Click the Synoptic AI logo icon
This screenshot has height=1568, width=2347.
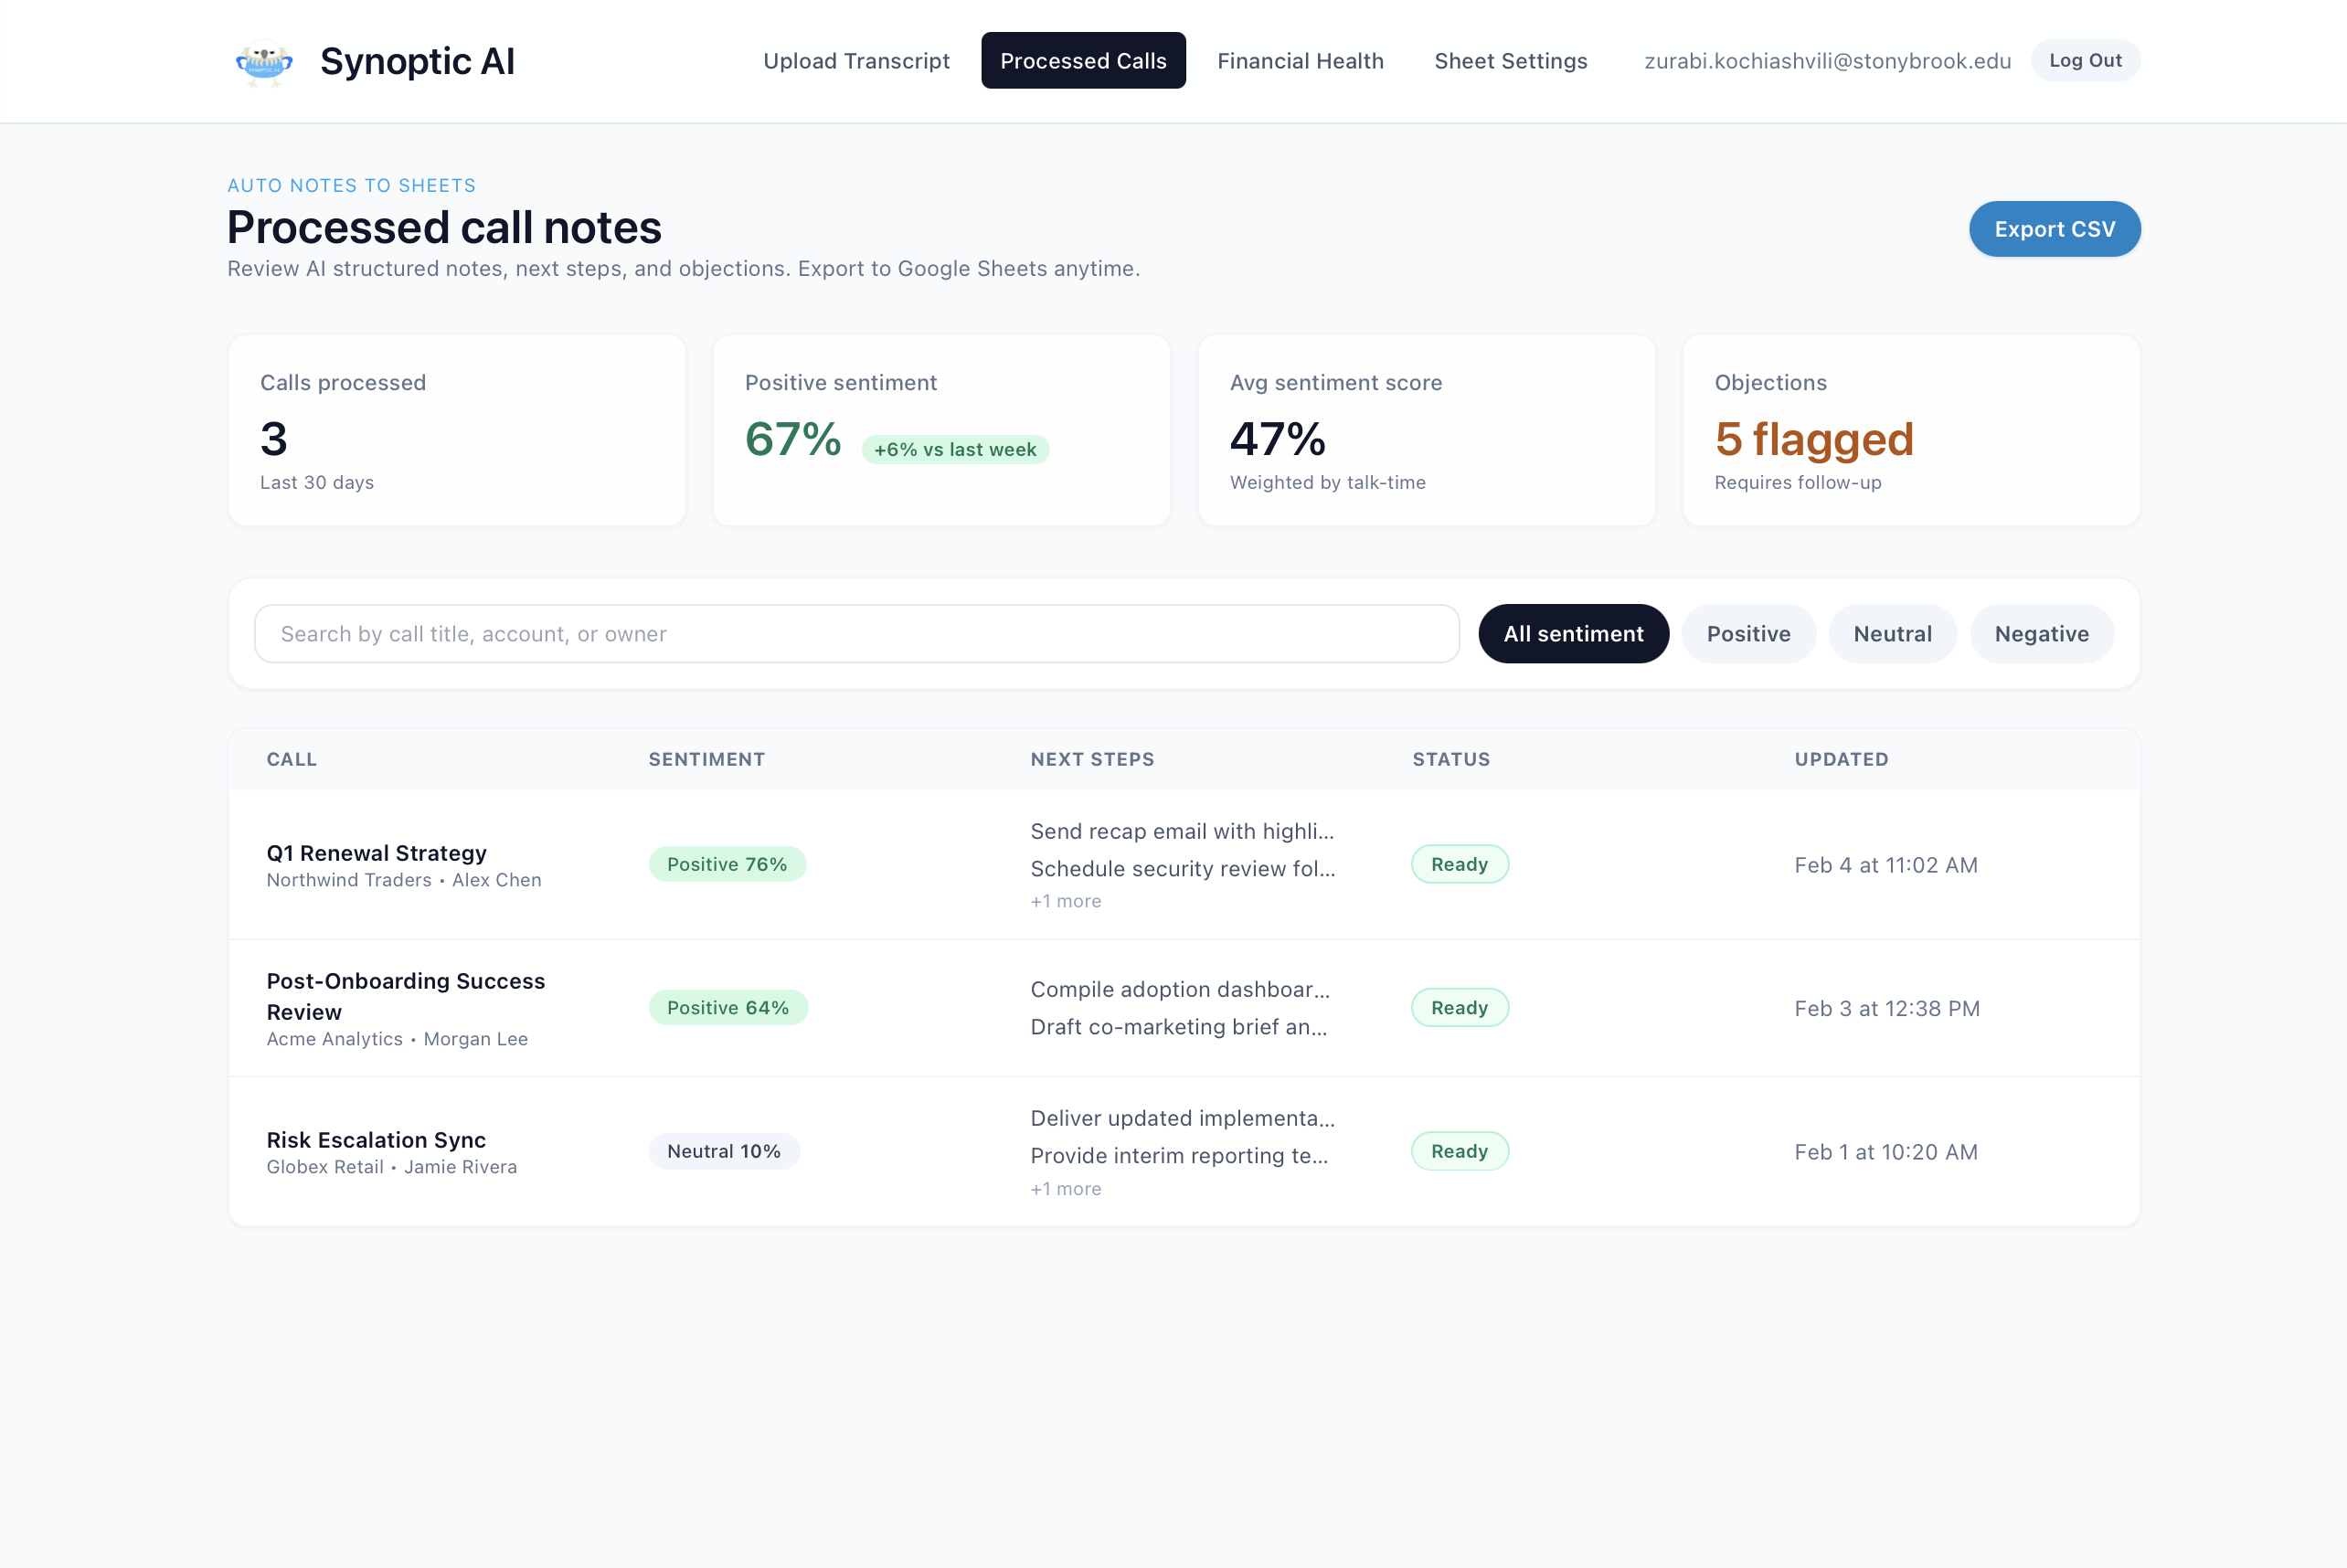click(264, 62)
